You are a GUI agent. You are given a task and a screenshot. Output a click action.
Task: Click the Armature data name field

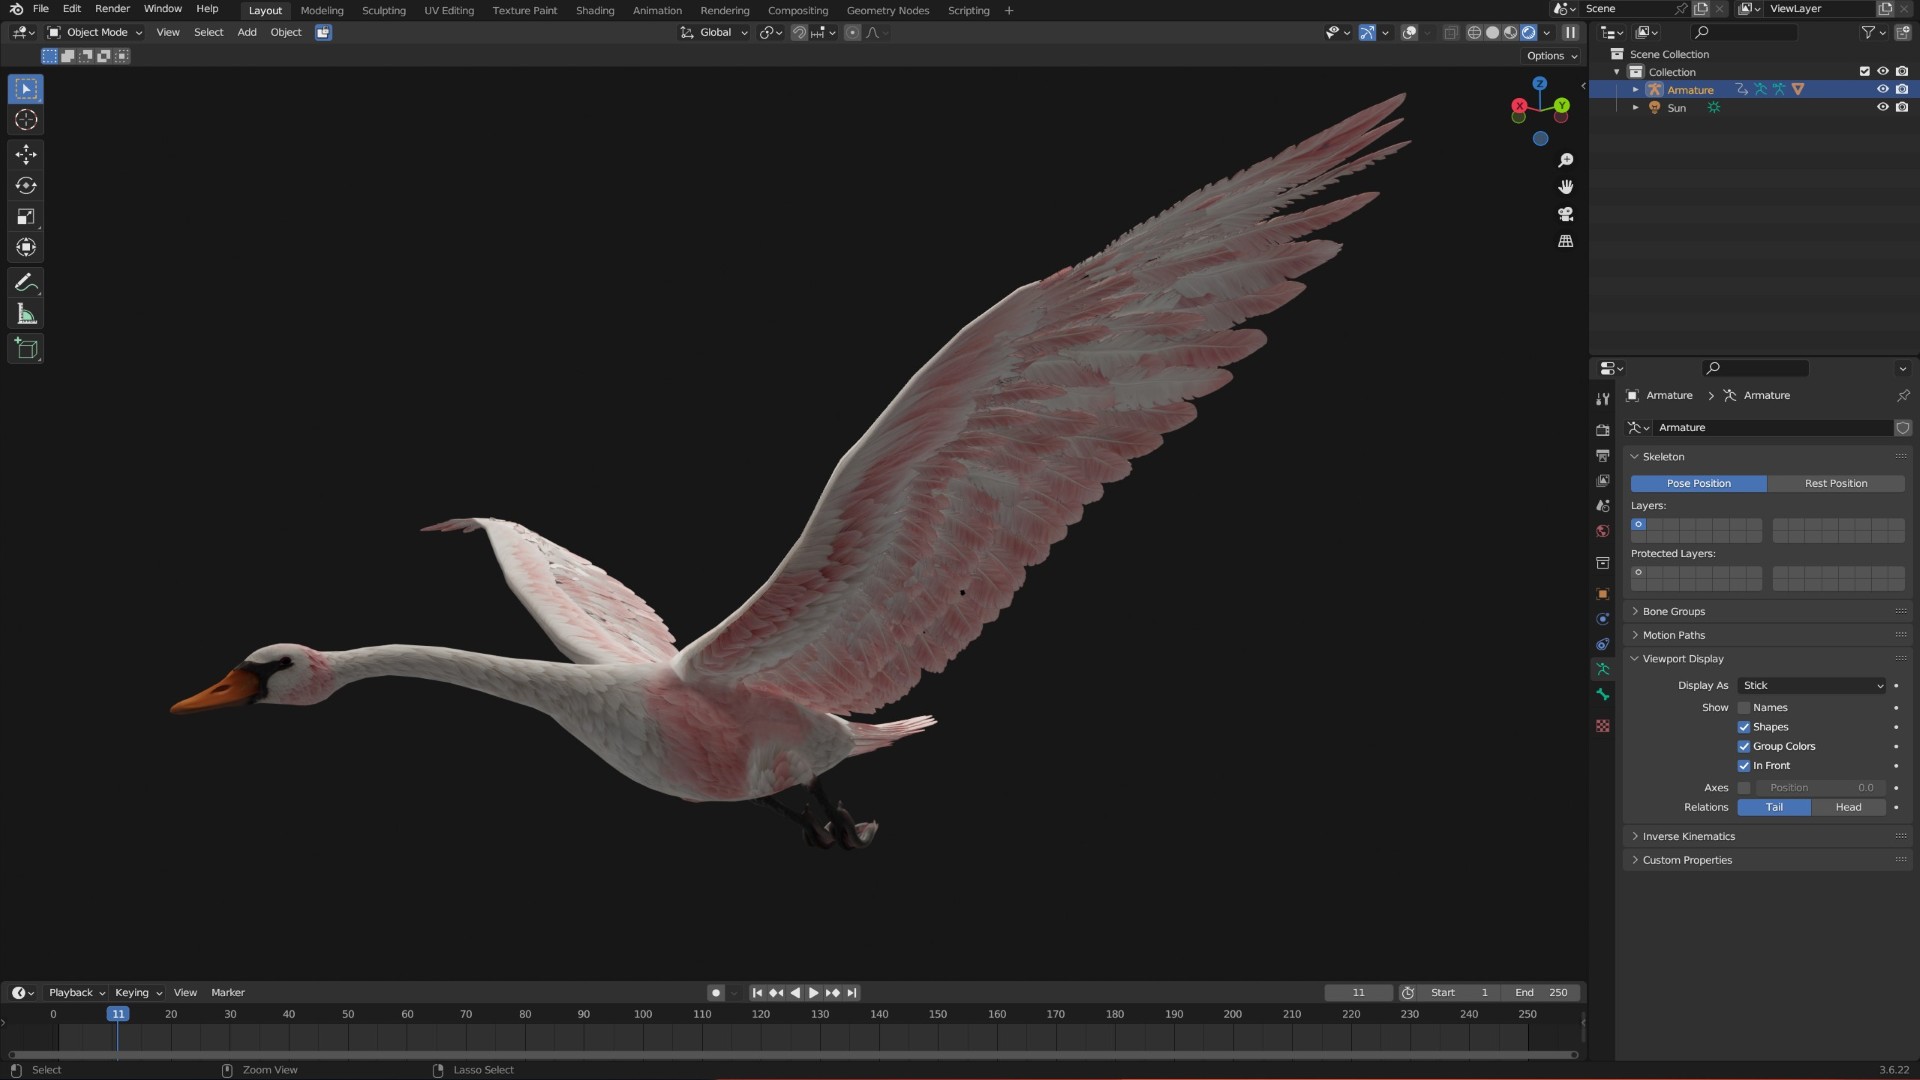pos(1774,428)
